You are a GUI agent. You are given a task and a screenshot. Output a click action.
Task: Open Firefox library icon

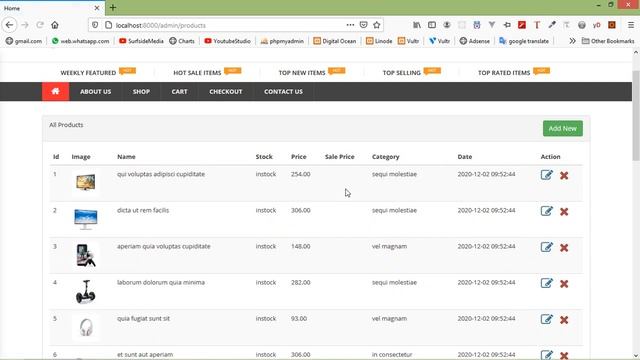417,25
